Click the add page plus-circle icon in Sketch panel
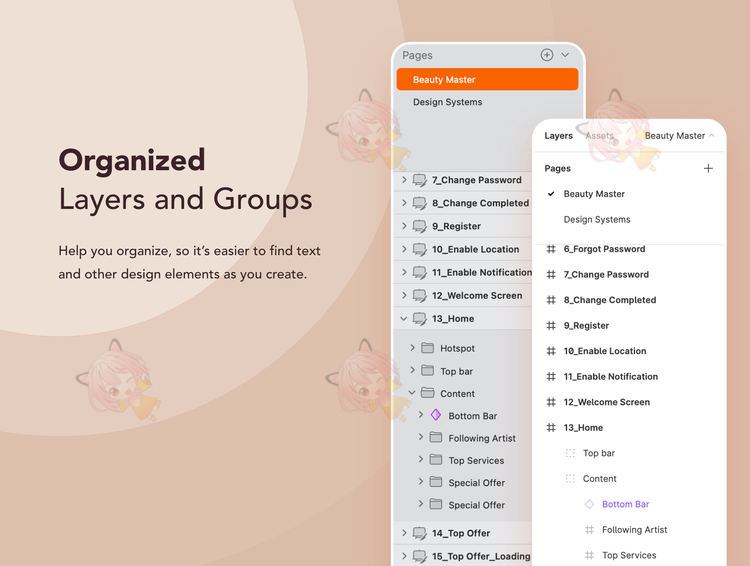 click(x=547, y=55)
